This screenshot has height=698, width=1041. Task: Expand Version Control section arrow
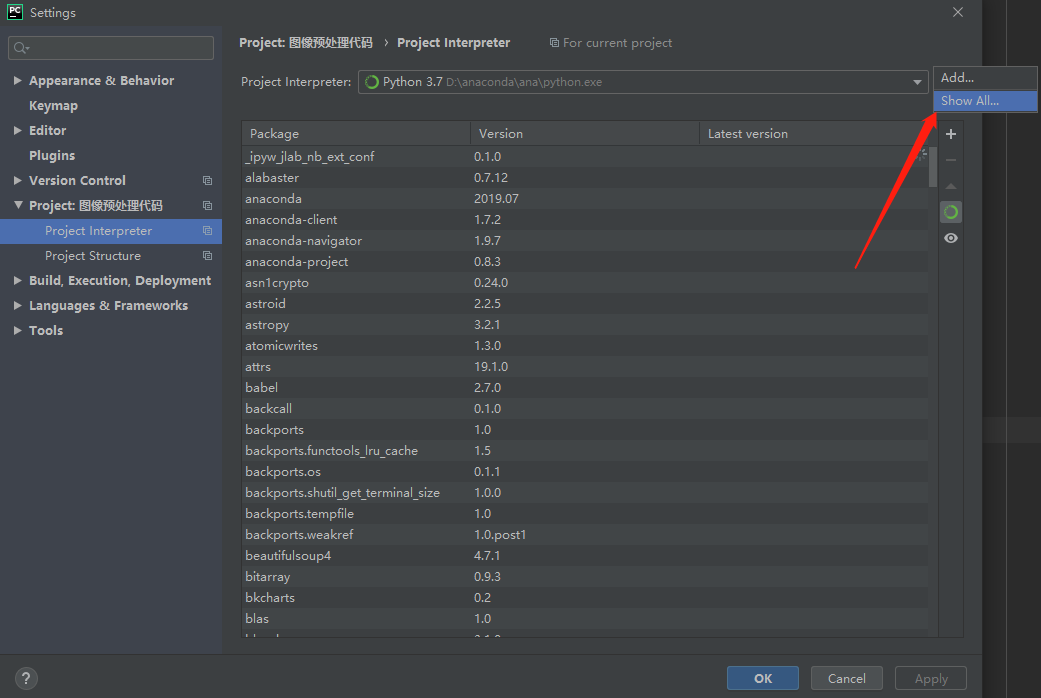pos(18,180)
